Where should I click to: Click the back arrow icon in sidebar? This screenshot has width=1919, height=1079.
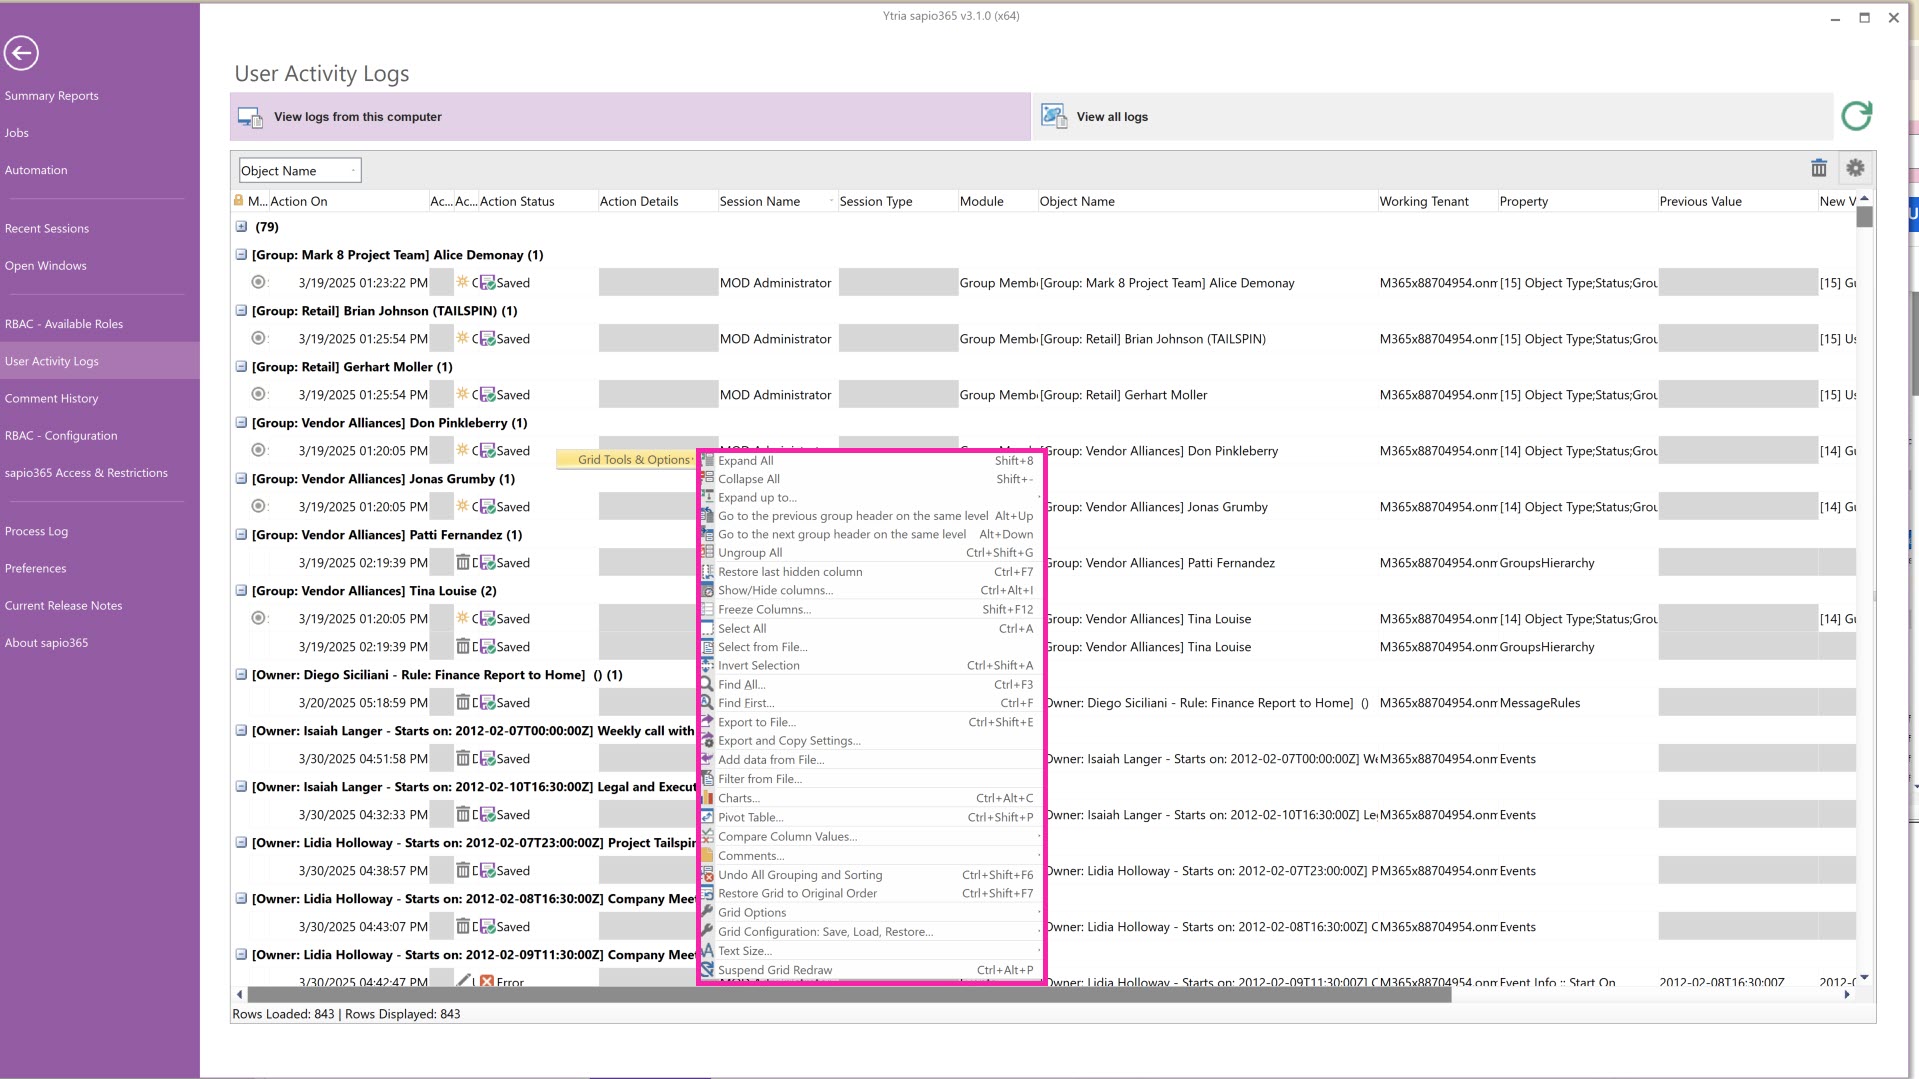pos(21,53)
